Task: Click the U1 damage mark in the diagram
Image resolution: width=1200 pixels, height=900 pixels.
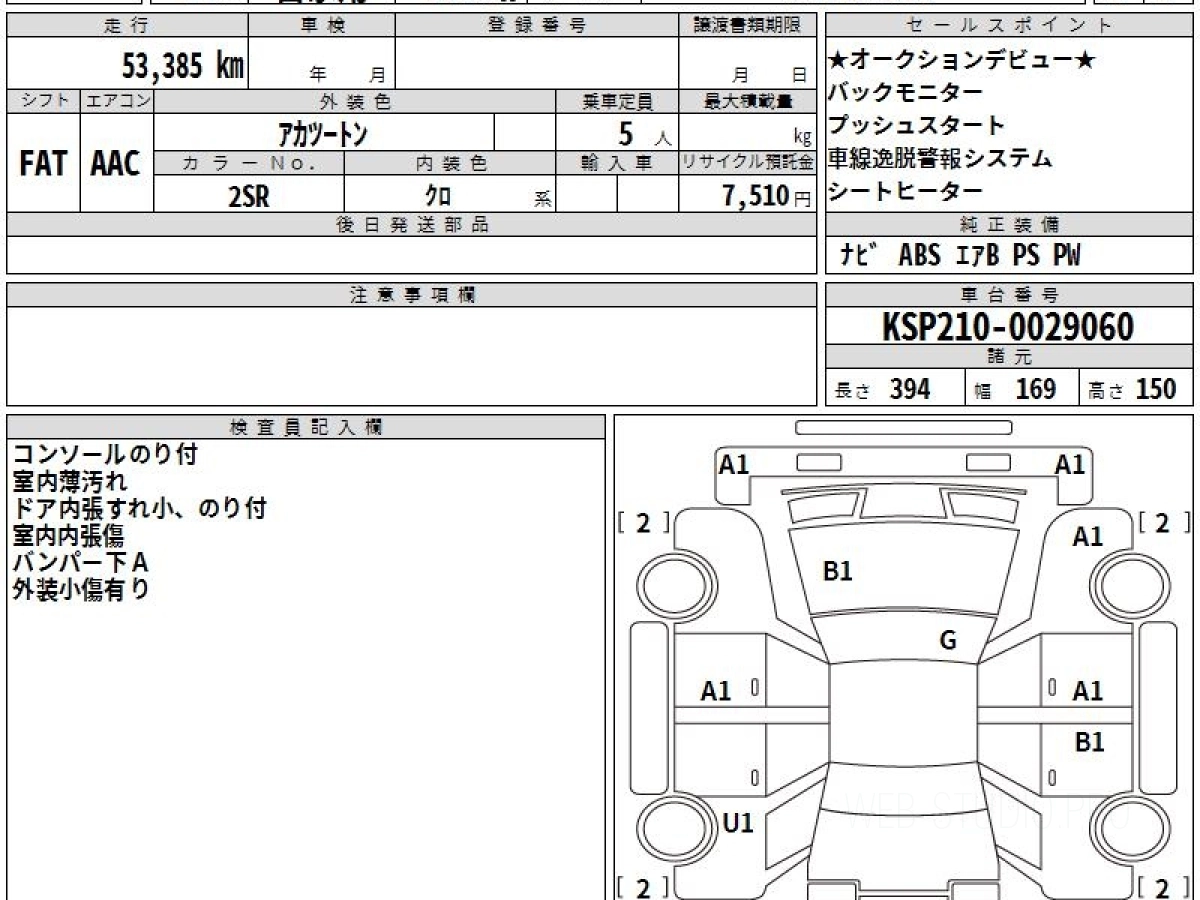Action: pos(737,823)
